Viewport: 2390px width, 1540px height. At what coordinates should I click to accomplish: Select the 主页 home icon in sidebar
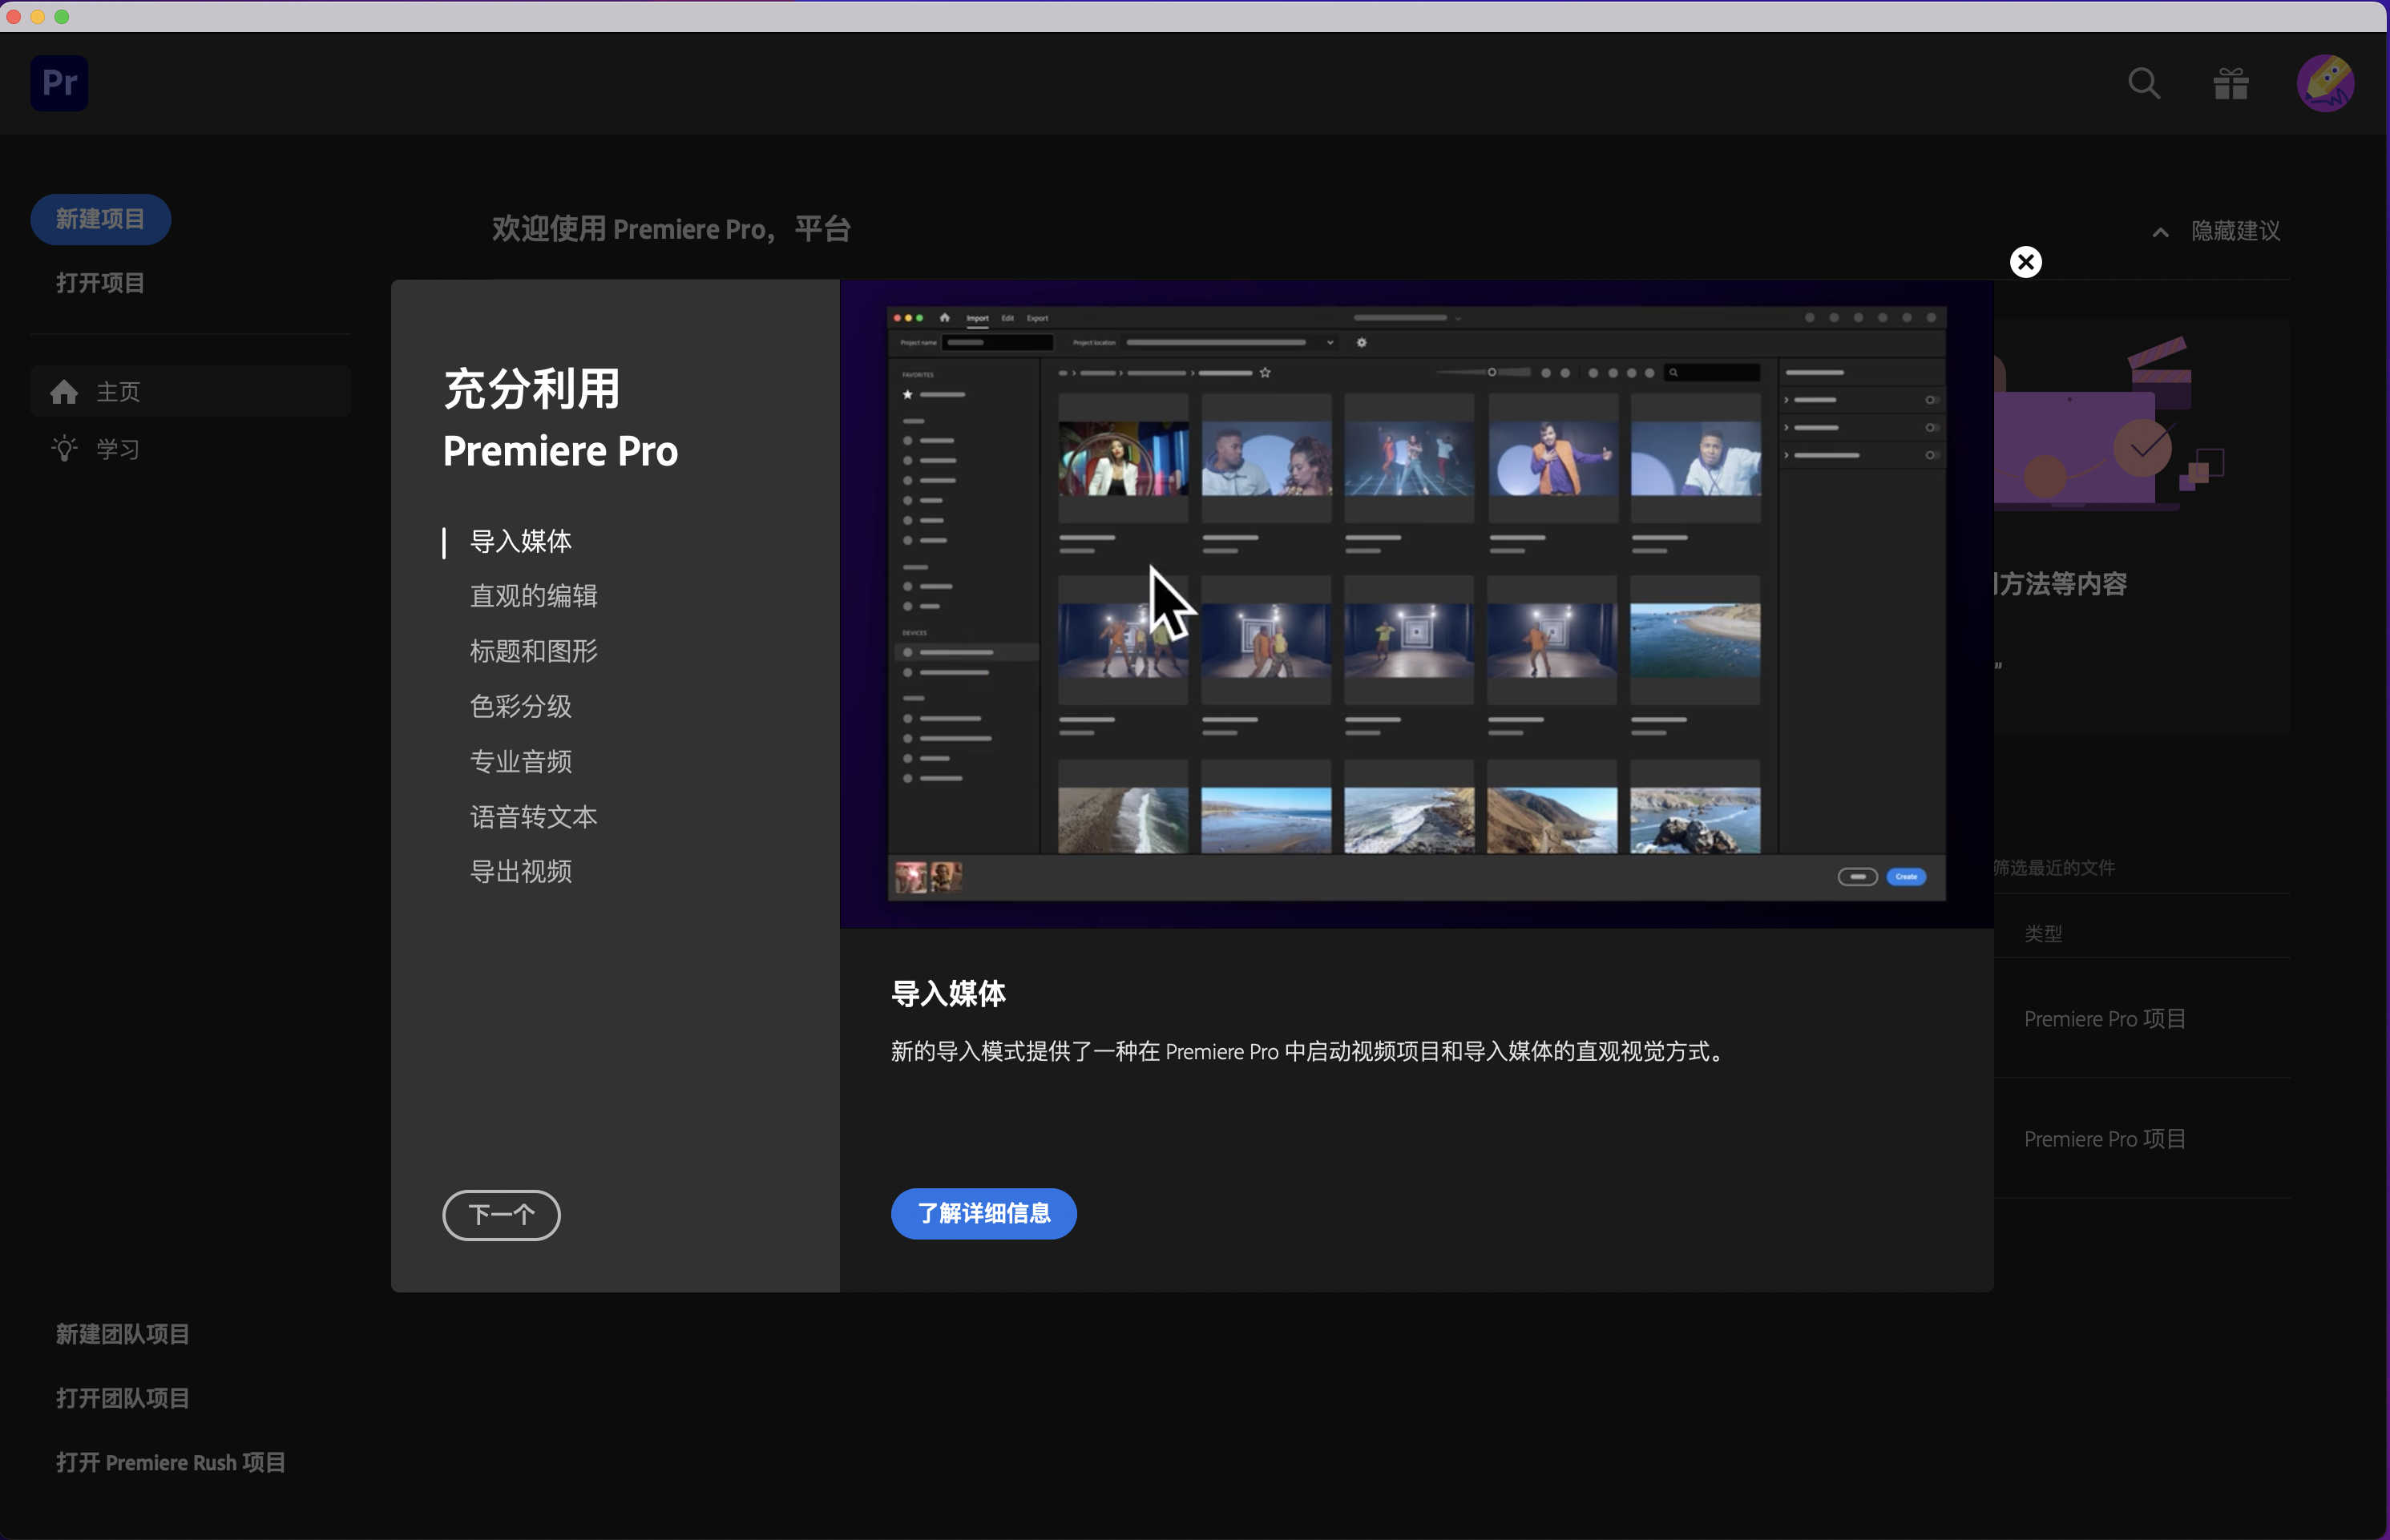click(x=64, y=391)
